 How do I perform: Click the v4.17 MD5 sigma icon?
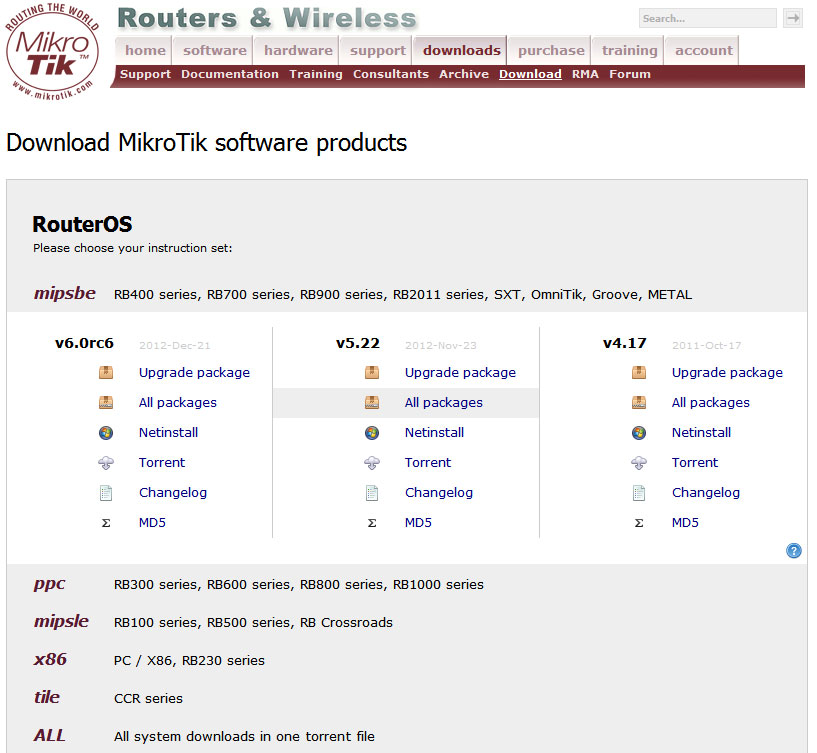639,523
